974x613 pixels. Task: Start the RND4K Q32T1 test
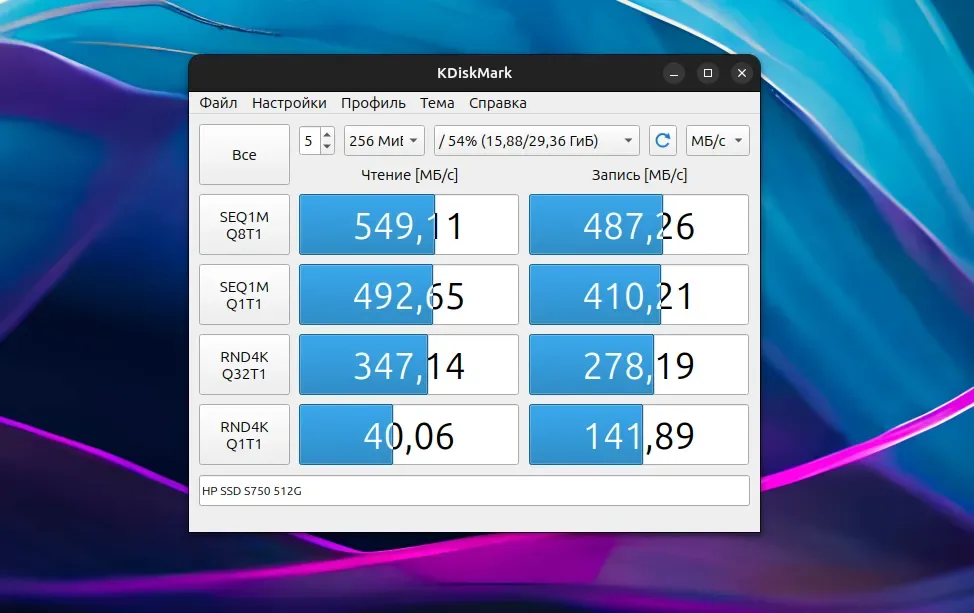click(x=244, y=365)
